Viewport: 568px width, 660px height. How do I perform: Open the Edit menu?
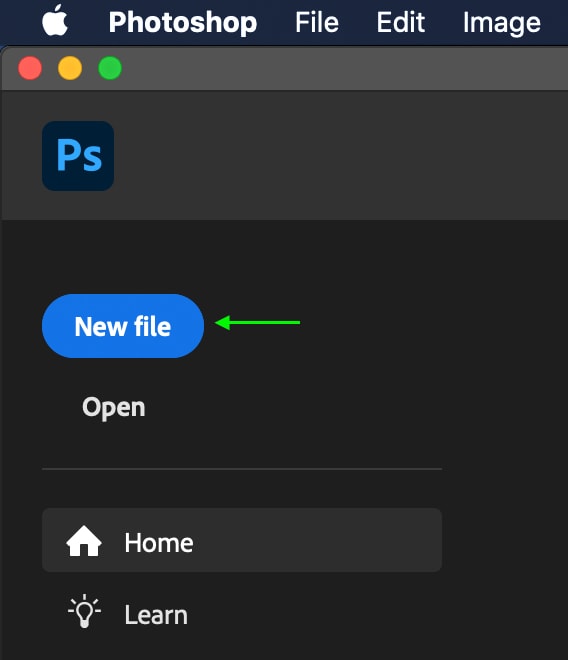(x=400, y=22)
